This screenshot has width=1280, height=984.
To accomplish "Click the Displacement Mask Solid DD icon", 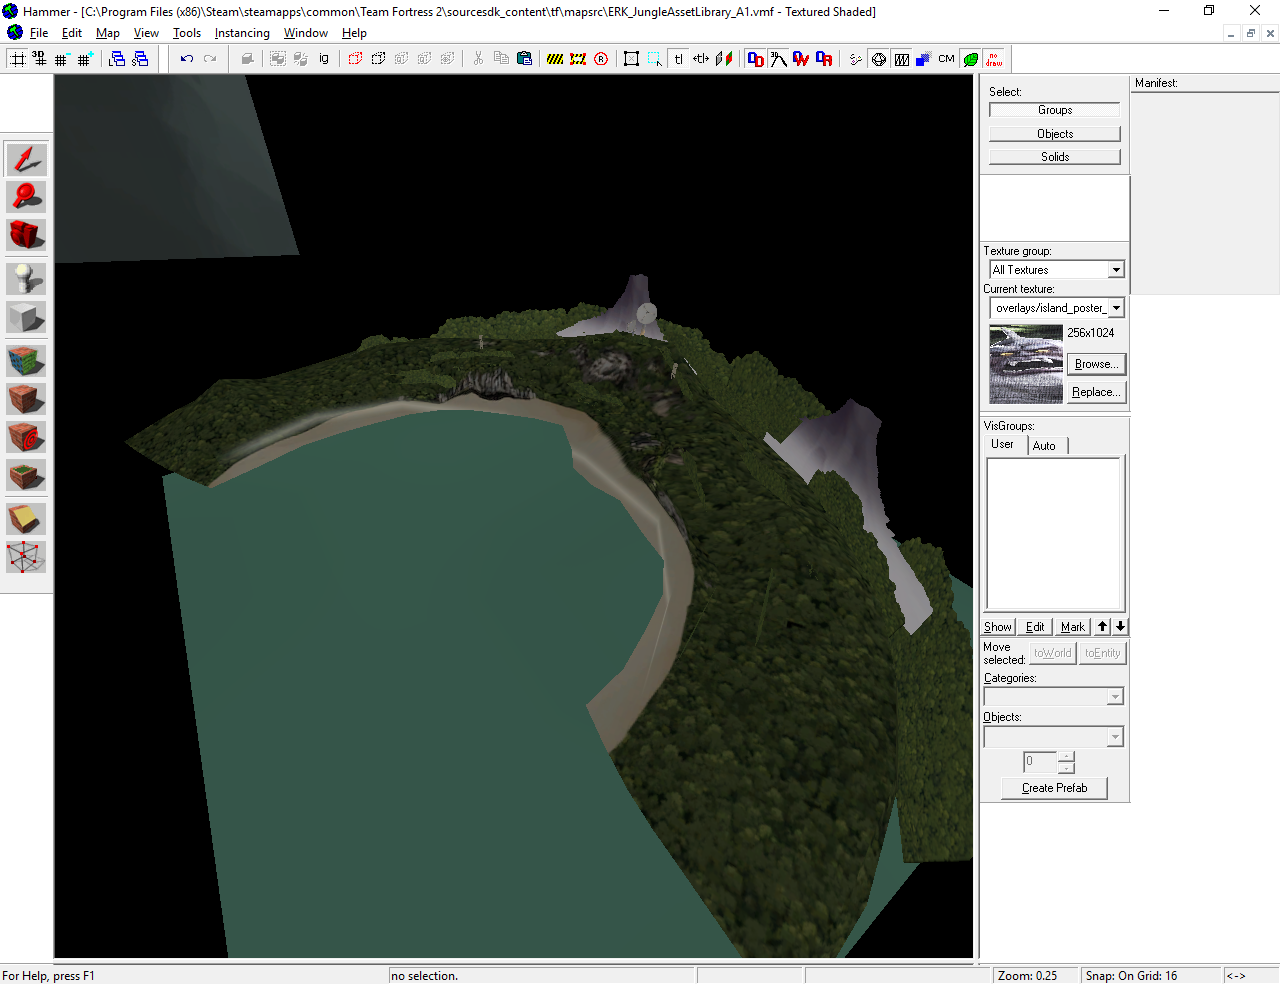I will (755, 59).
